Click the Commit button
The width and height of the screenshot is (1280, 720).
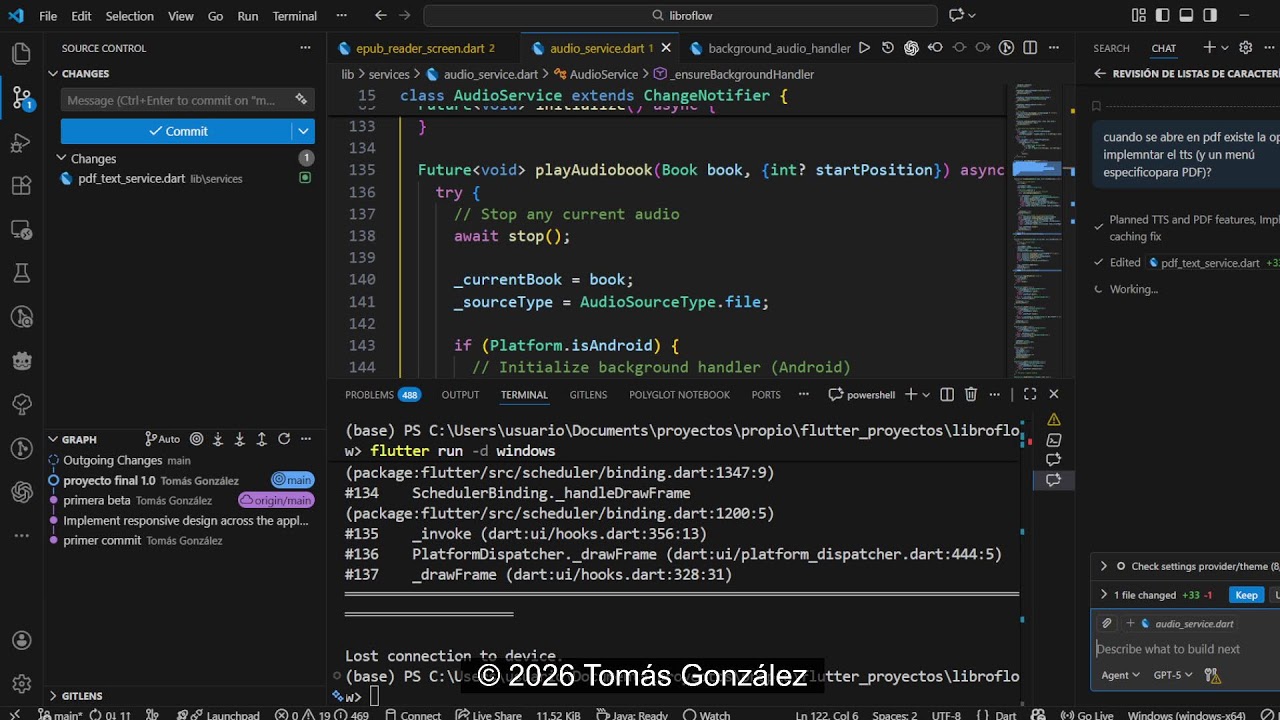click(177, 131)
